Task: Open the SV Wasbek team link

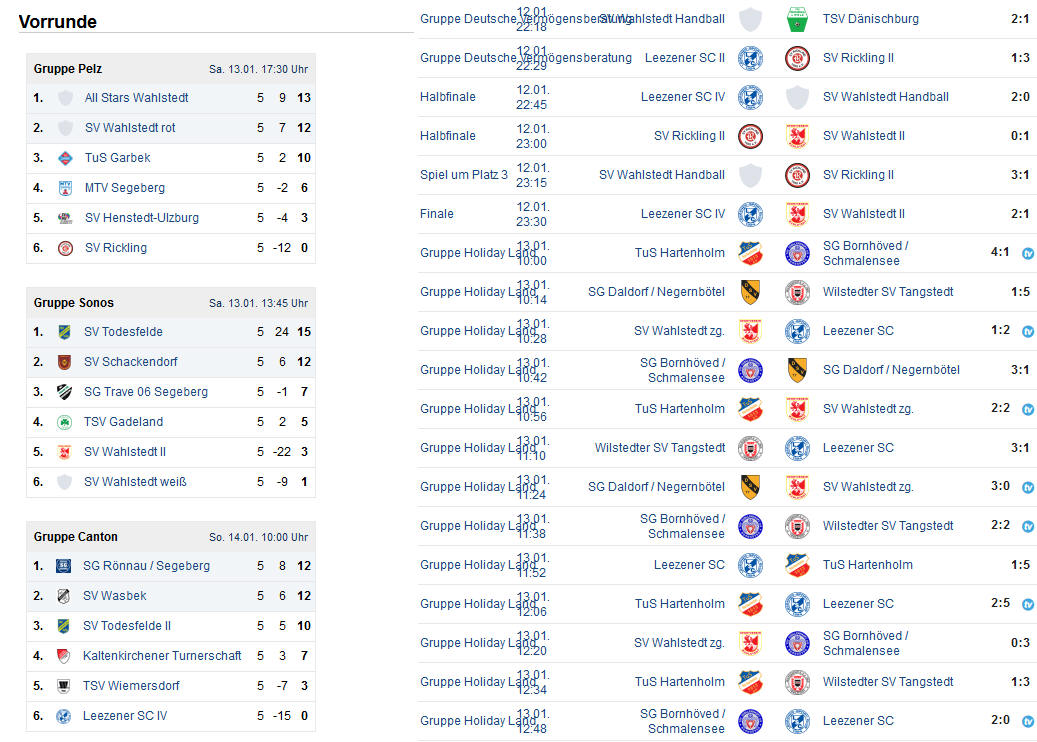Action: 114,596
